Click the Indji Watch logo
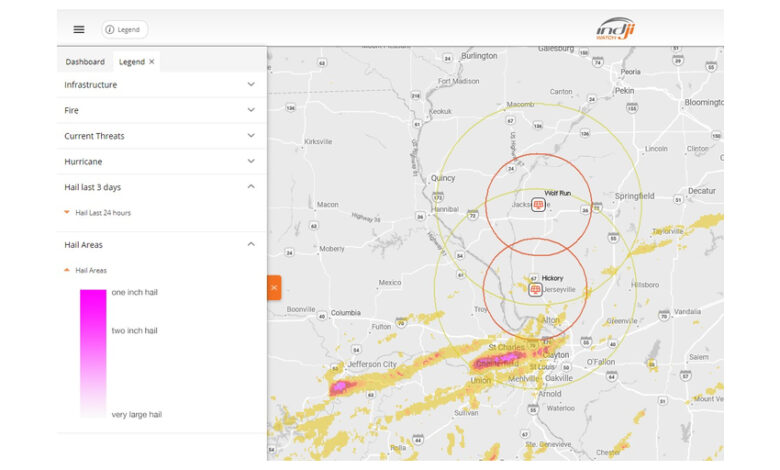Image resolution: width=780 pixels, height=470 pixels. 616,29
